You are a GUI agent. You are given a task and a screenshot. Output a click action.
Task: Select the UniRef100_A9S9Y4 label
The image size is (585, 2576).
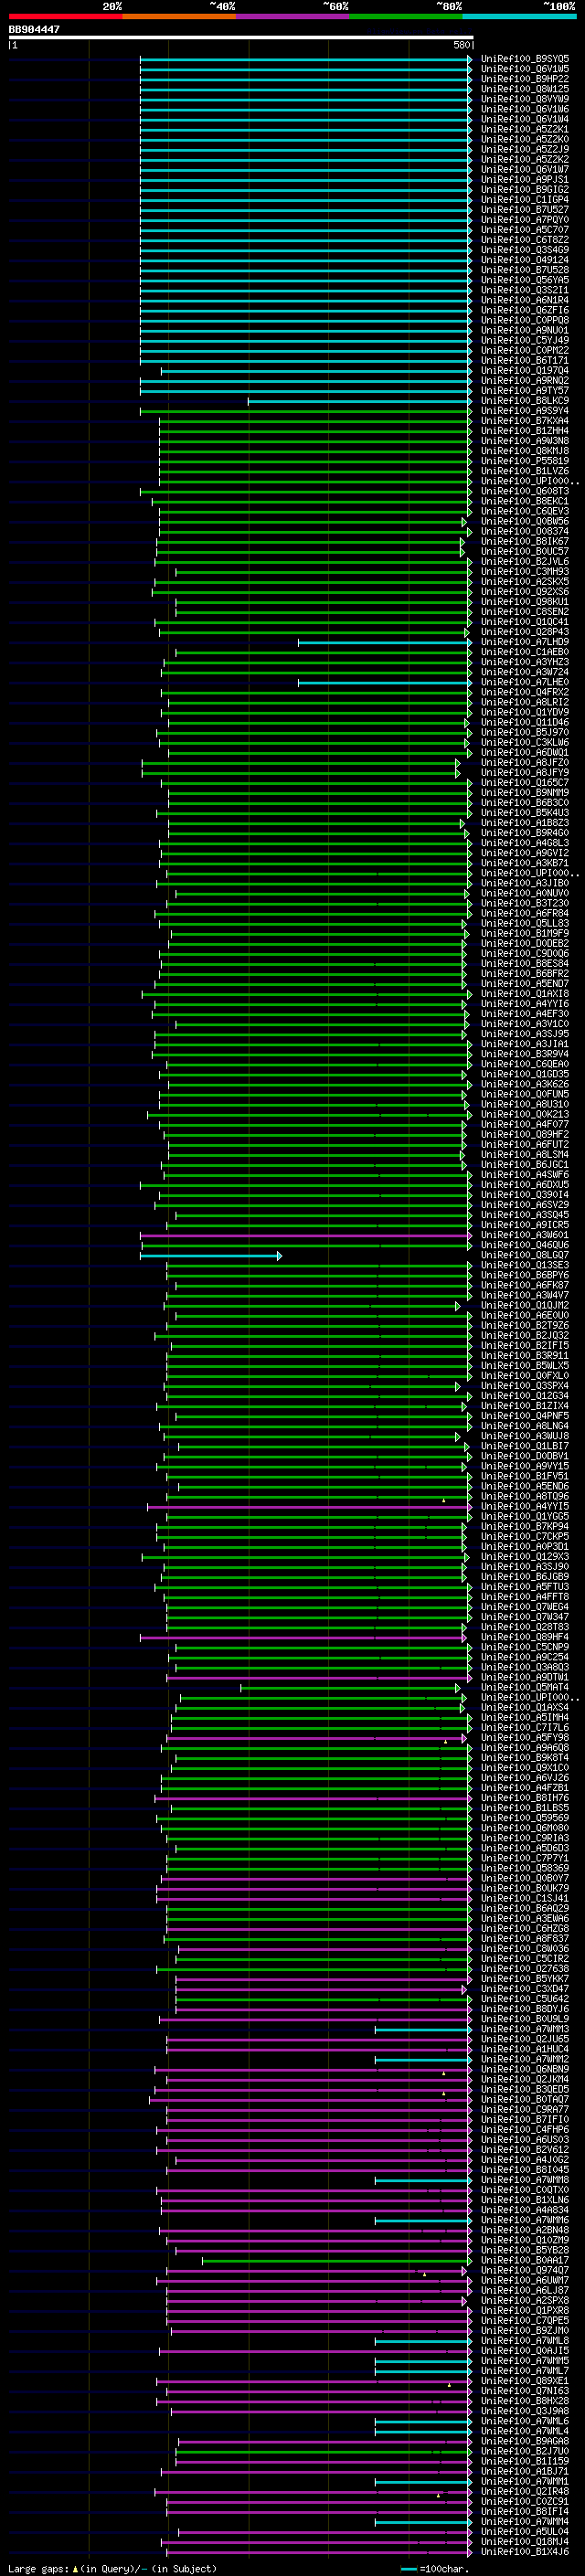point(525,411)
